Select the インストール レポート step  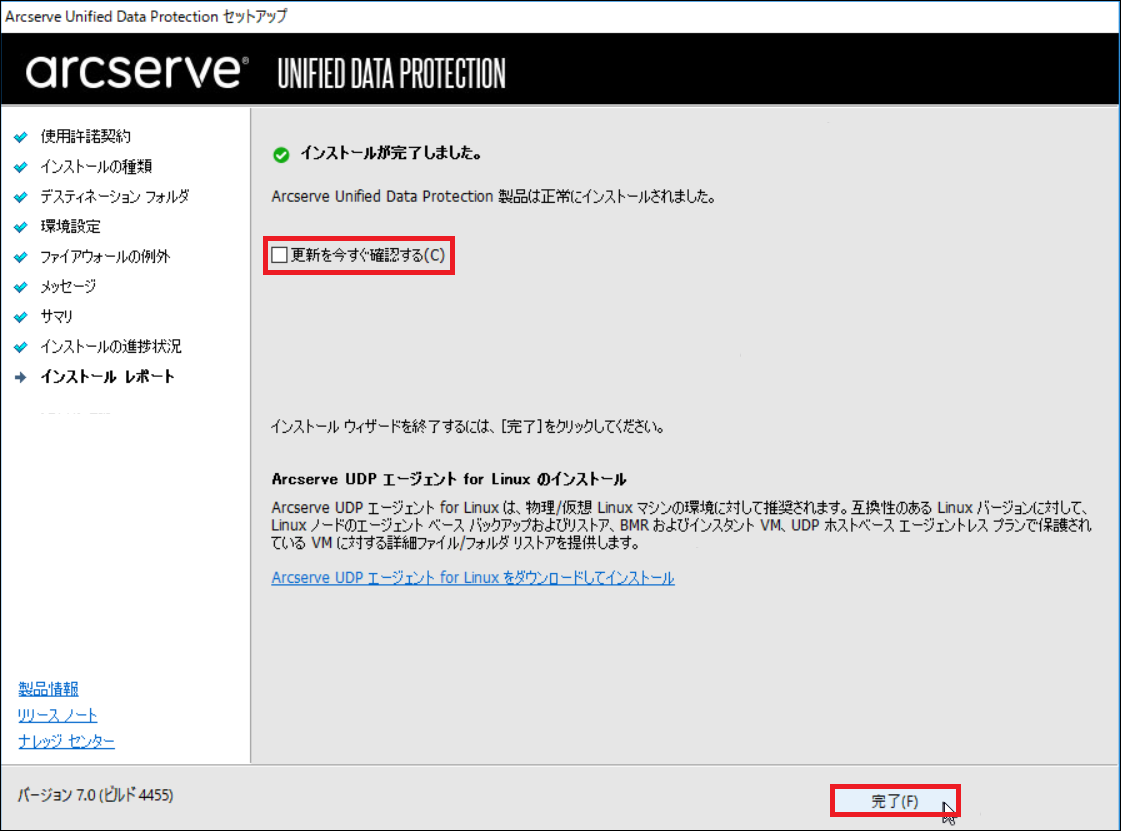107,376
